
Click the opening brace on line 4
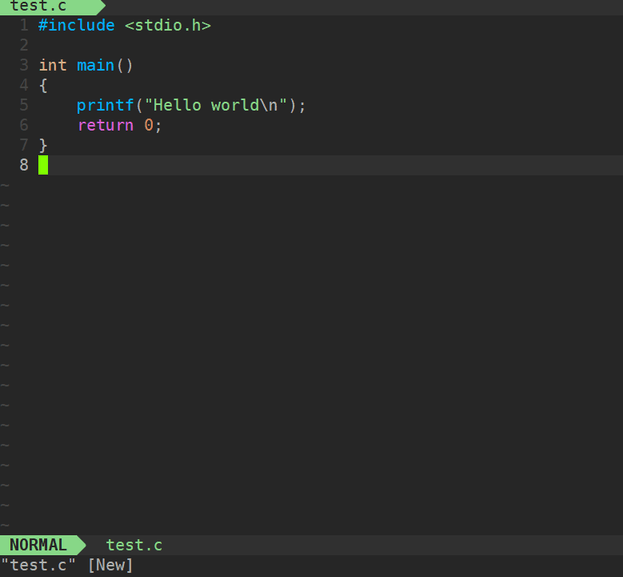(43, 85)
